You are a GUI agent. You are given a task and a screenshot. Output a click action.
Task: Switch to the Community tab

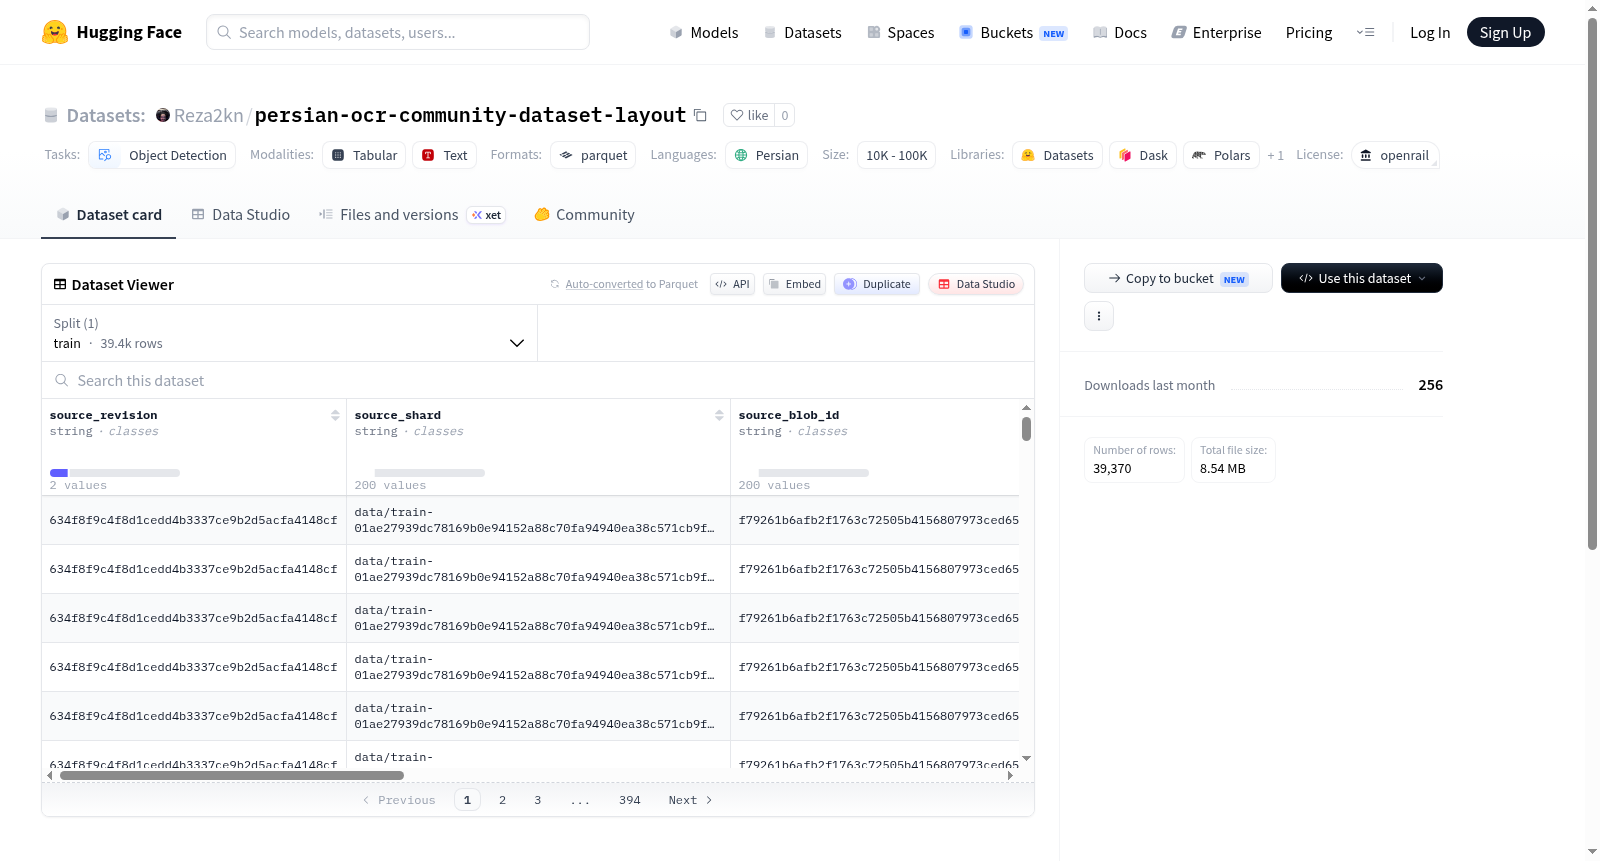[584, 214]
